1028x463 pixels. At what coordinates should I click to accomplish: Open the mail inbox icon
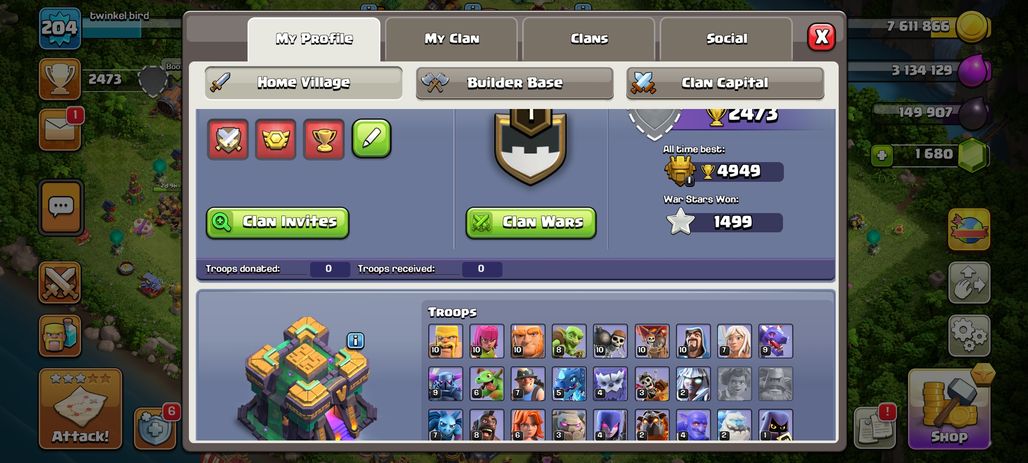[x=60, y=130]
